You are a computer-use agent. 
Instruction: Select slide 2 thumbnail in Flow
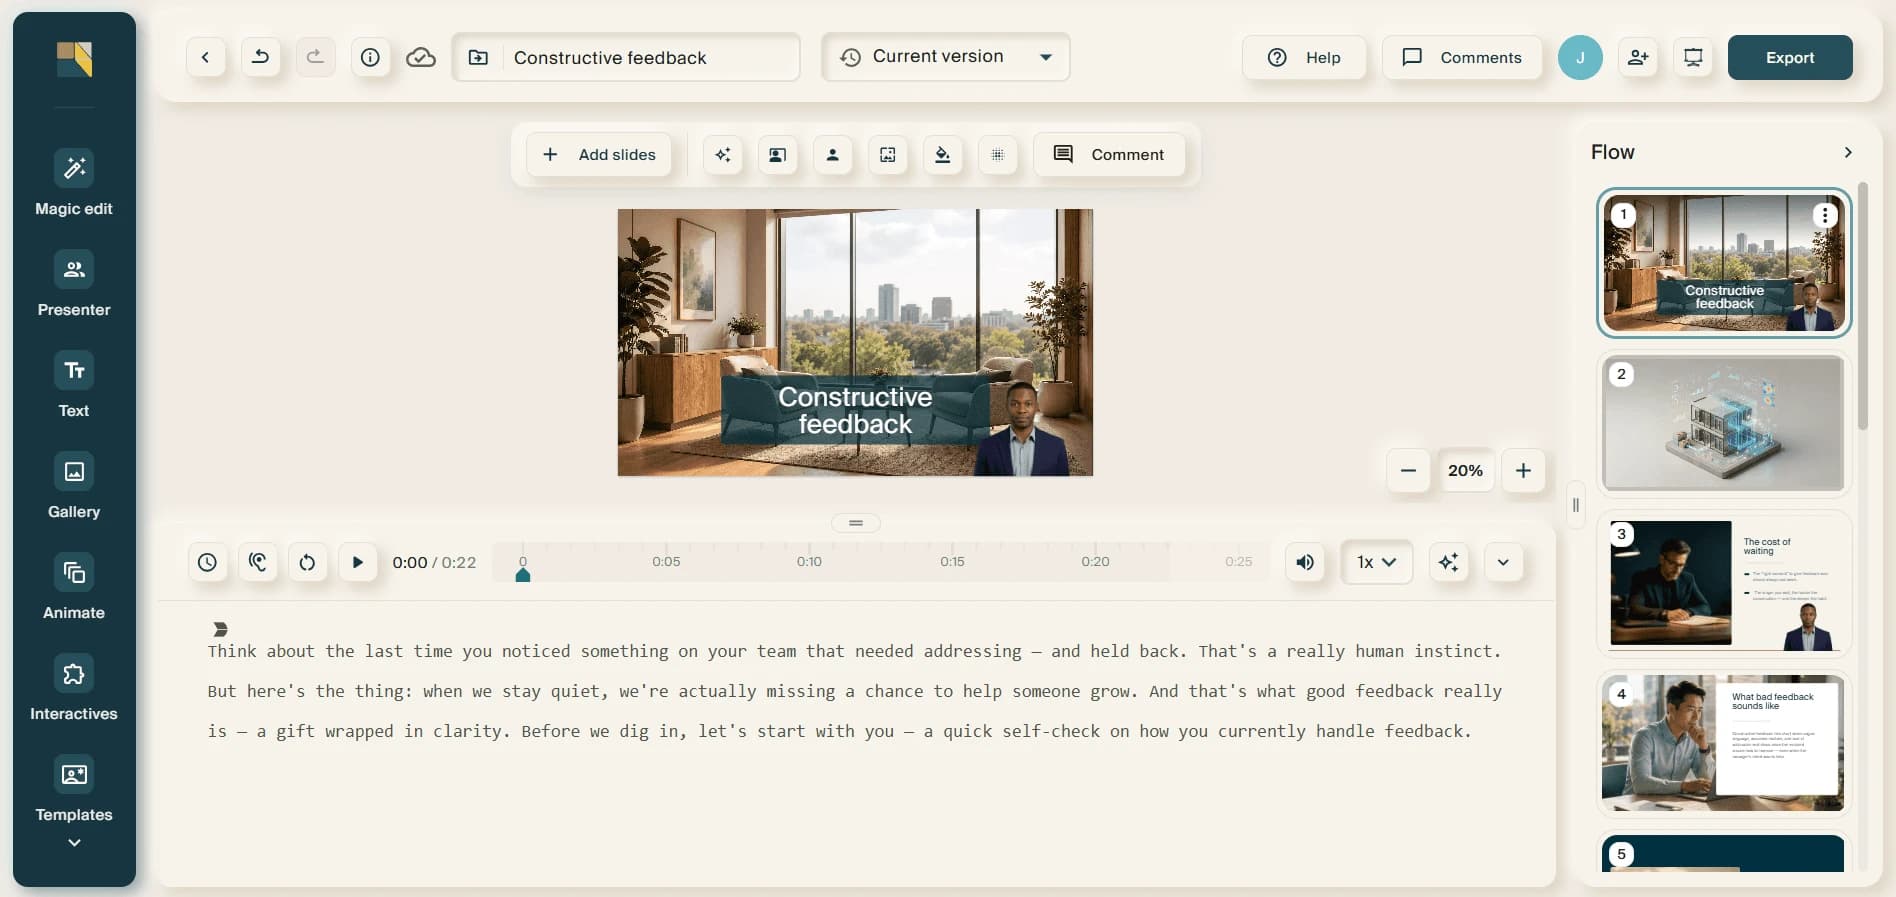[x=1724, y=423]
